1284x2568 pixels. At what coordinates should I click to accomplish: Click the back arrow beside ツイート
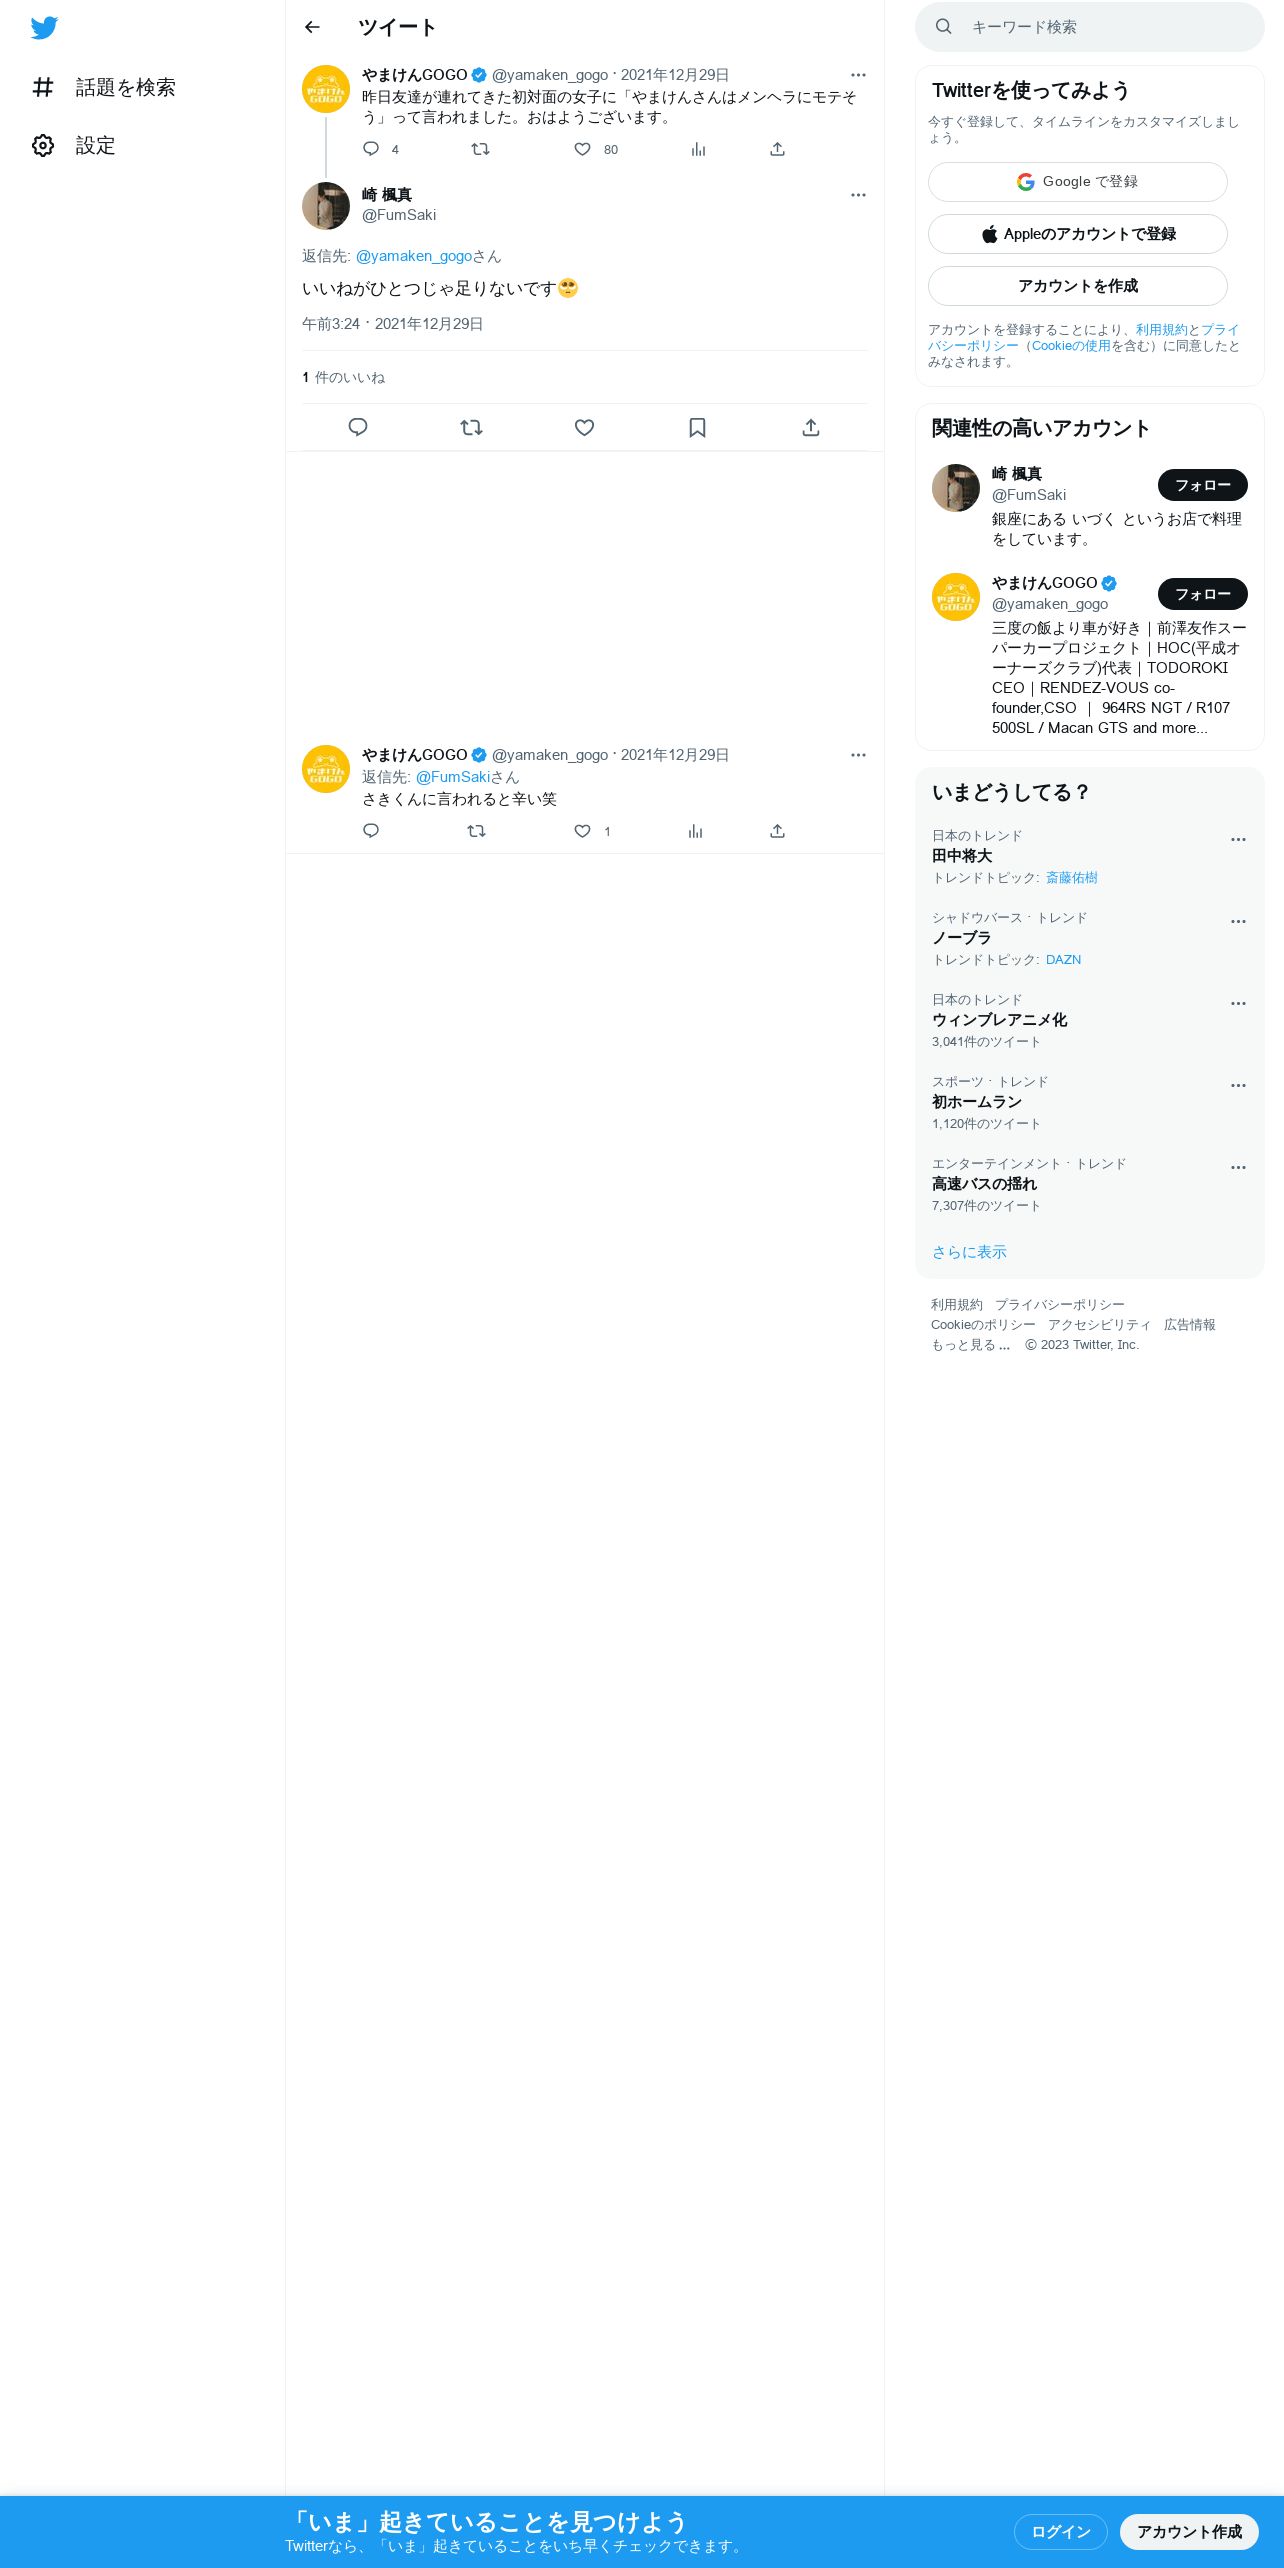[312, 27]
